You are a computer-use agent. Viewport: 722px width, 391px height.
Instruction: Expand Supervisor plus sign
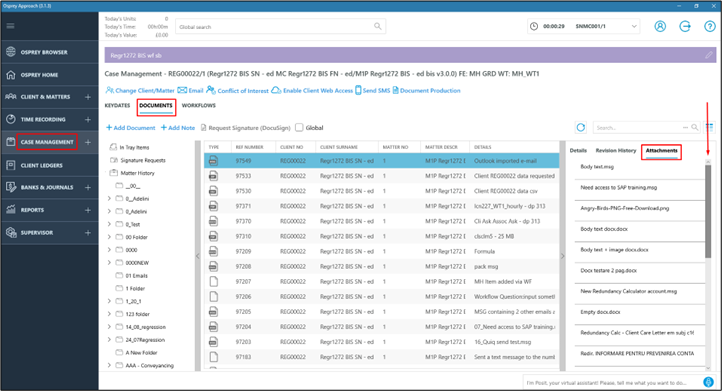88,233
